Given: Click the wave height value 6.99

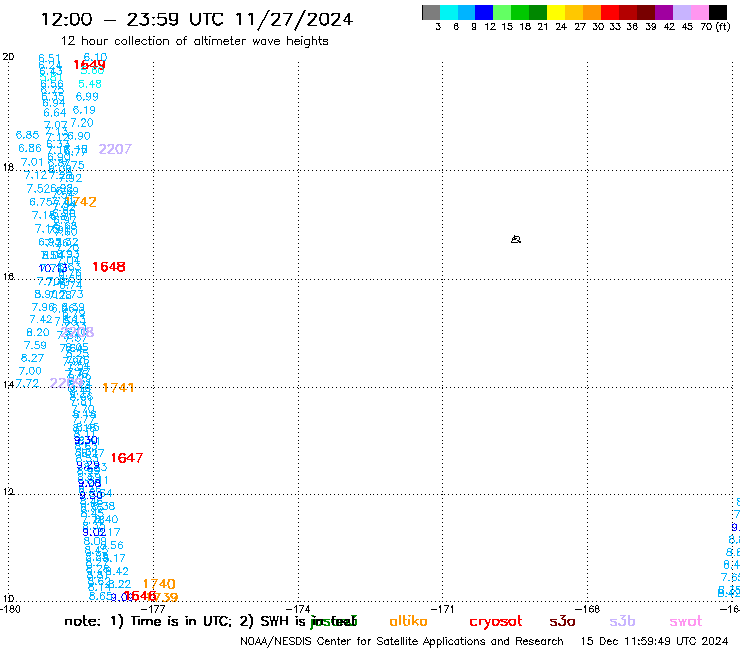Looking at the screenshot, I should point(87,97).
